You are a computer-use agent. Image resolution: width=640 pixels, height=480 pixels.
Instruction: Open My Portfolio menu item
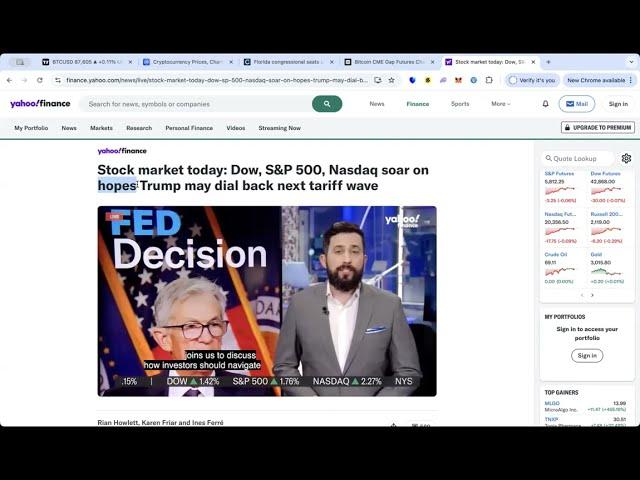(x=31, y=128)
